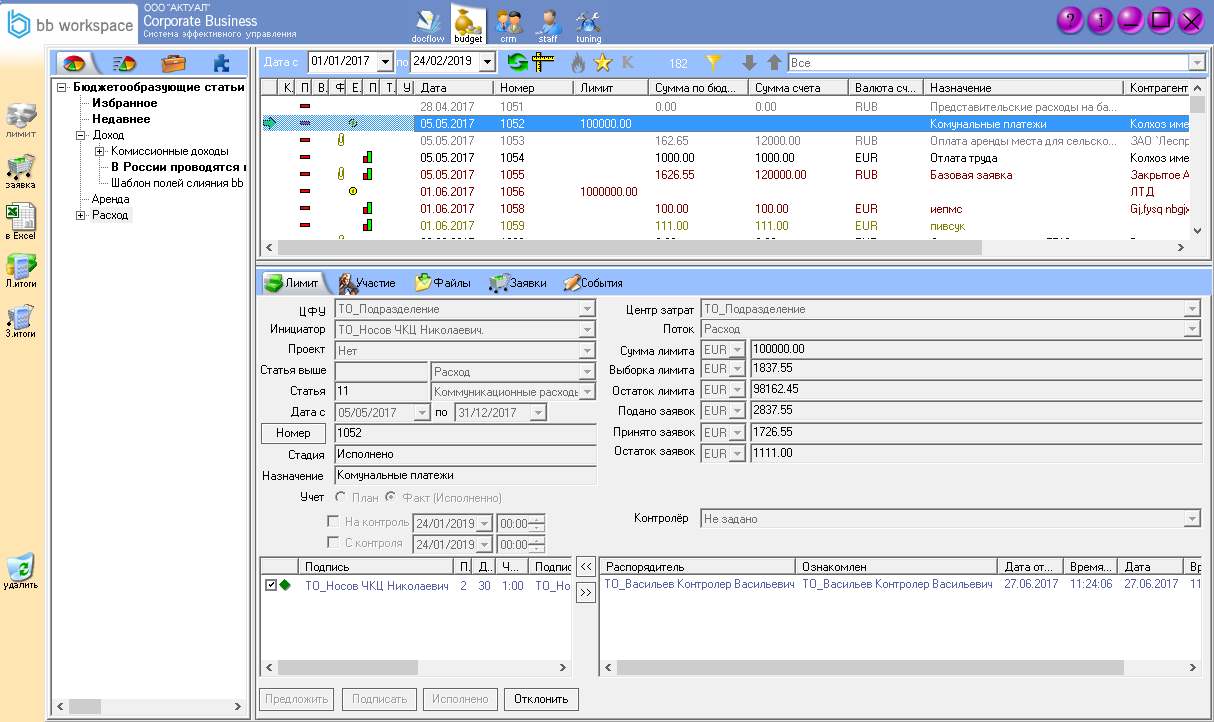Click the 'Отклонить' button
The width and height of the screenshot is (1214, 722).
click(x=541, y=699)
